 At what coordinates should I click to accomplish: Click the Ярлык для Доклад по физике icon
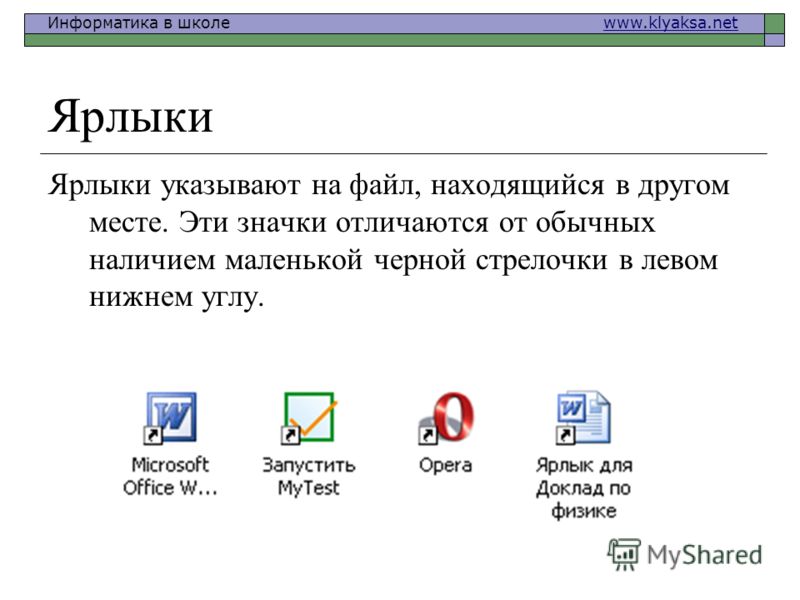[583, 418]
